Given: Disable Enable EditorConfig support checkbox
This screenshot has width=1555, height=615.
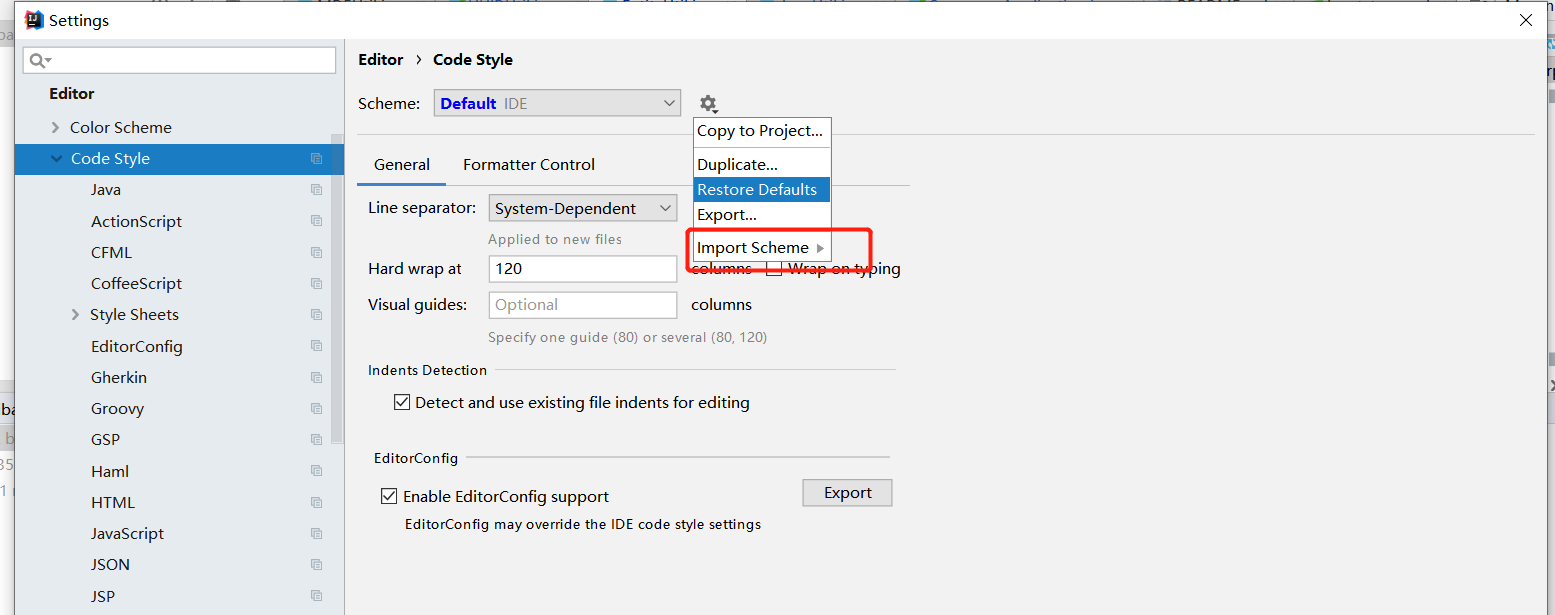Looking at the screenshot, I should (389, 496).
